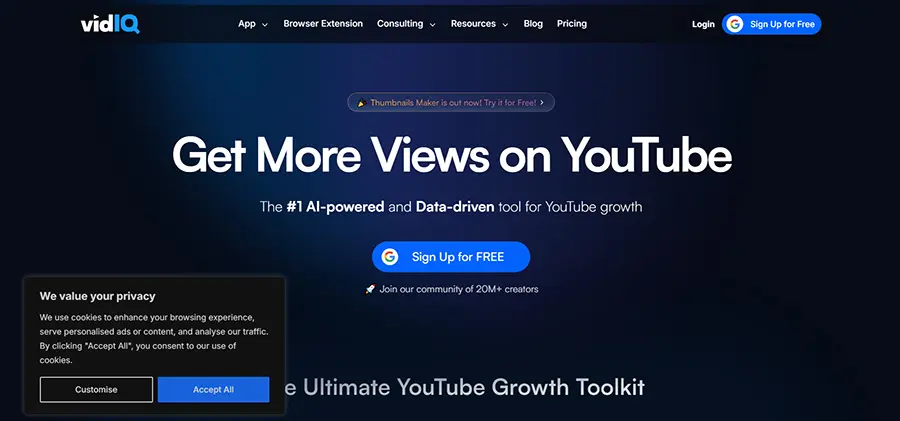
Task: Click Customise in the cookie banner
Action: tap(96, 389)
